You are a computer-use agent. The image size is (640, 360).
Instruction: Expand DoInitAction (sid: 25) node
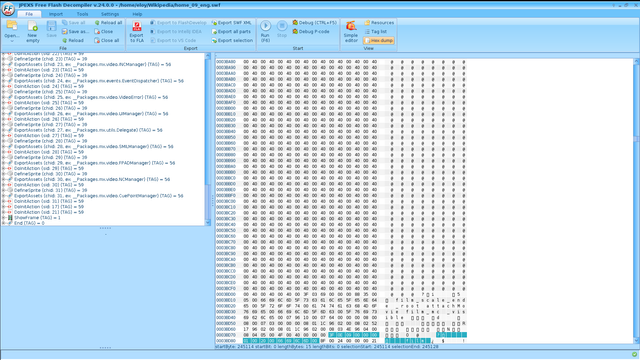(4, 103)
